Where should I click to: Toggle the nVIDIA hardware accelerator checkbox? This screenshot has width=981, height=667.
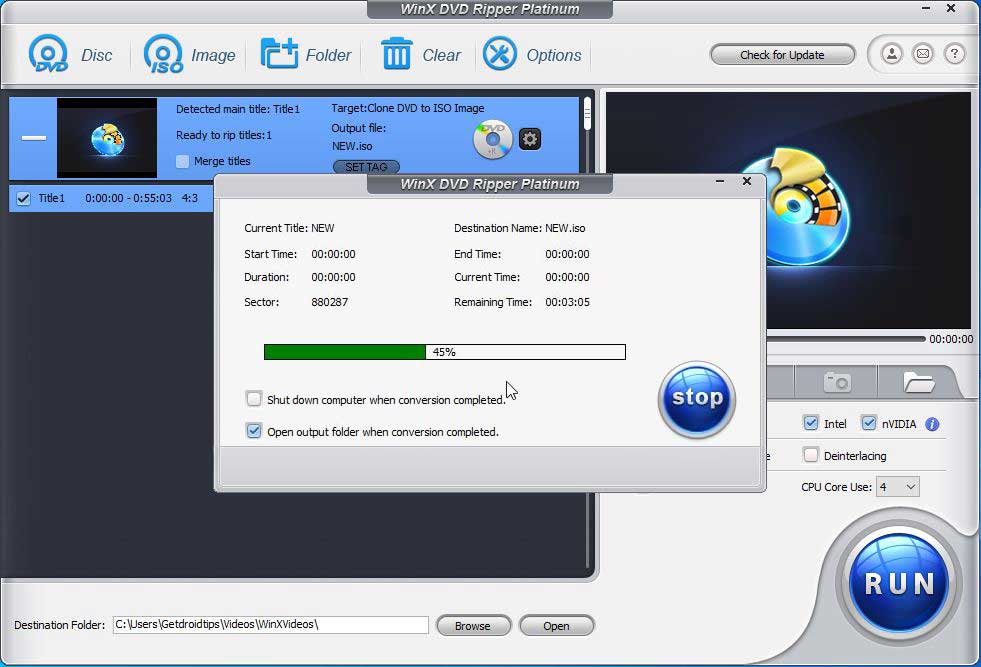(868, 423)
